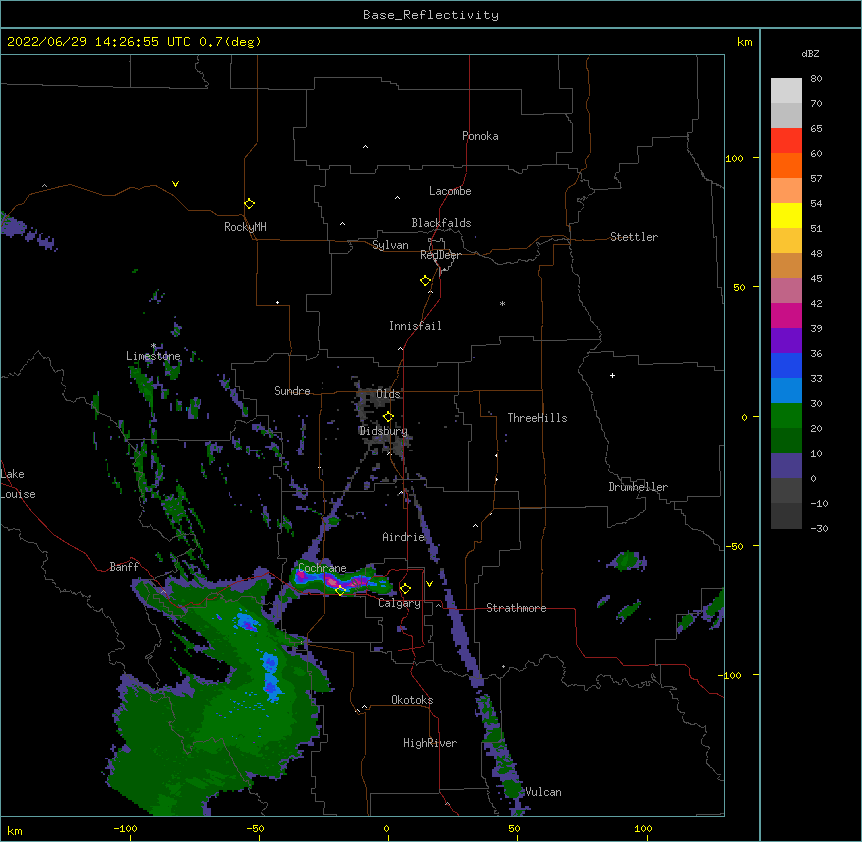Click the Lake Louise label
The width and height of the screenshot is (862, 842).
17,484
